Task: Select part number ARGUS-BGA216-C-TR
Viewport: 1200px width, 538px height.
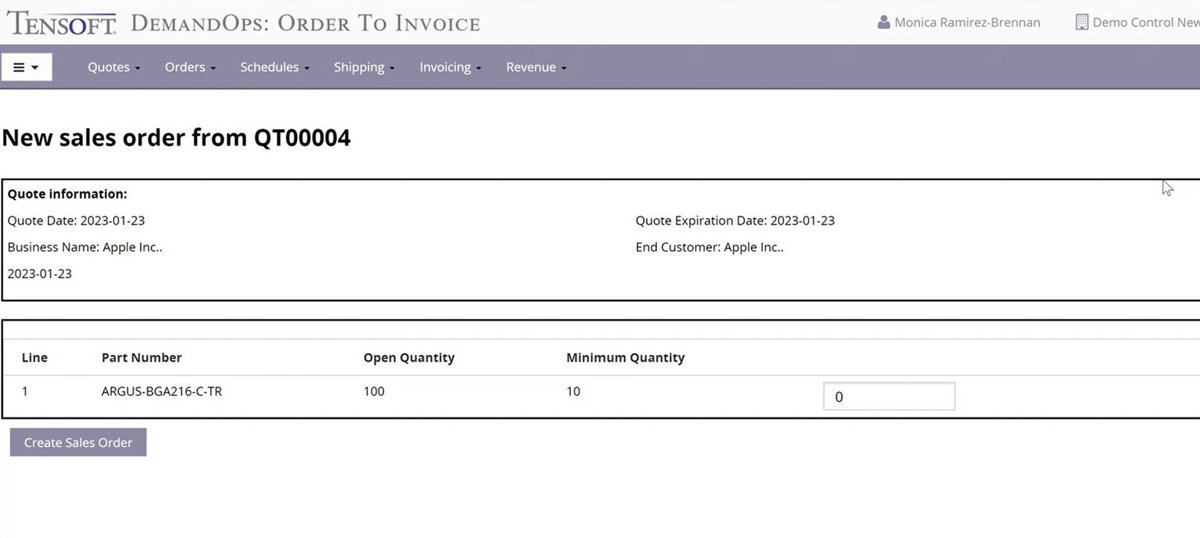Action: [x=162, y=391]
